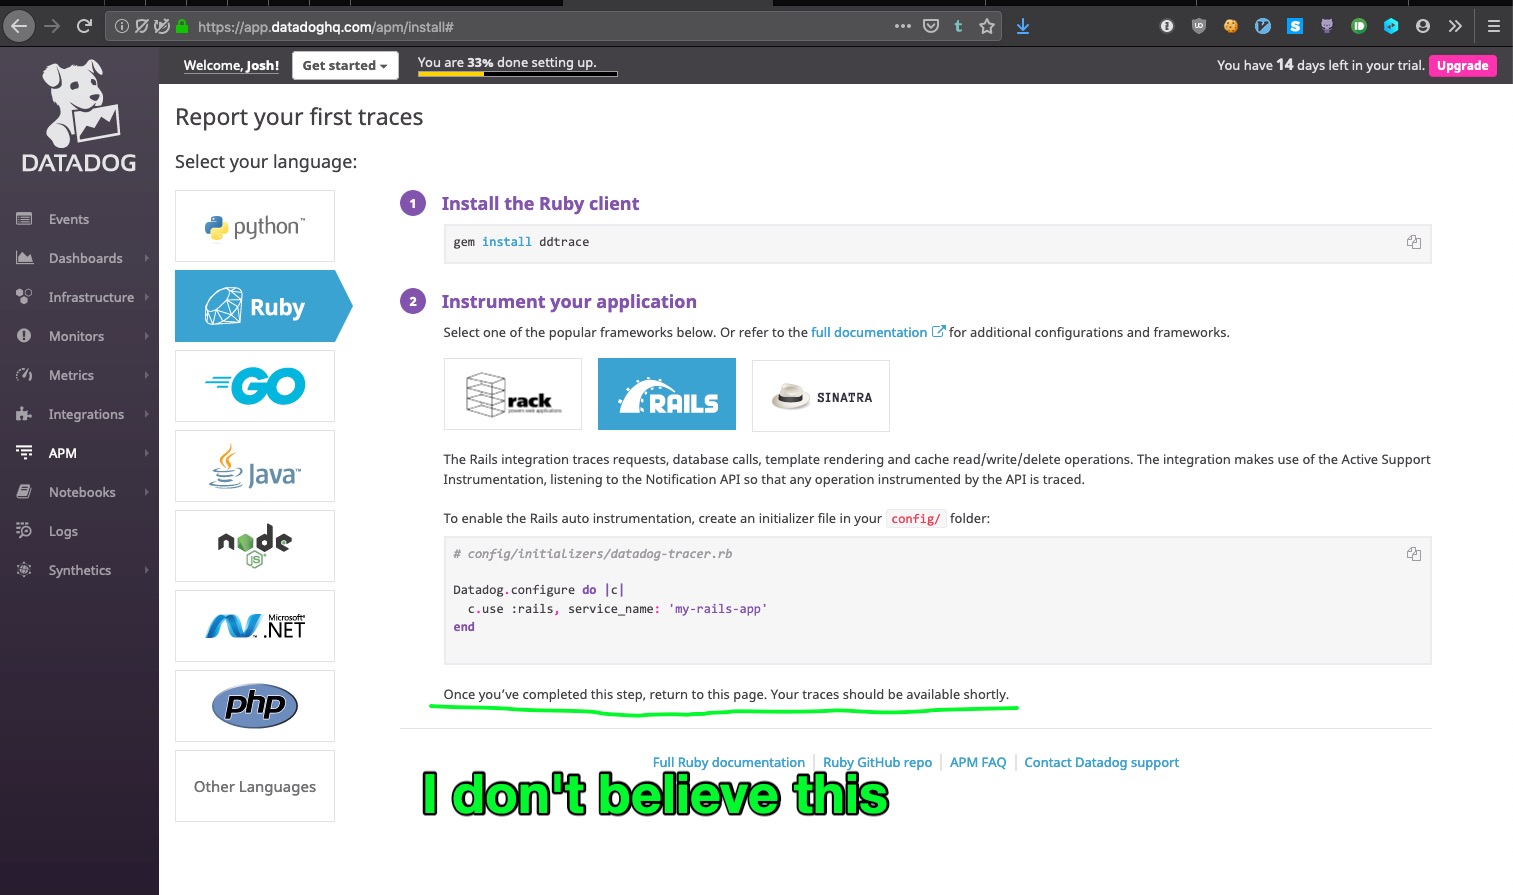Copy the Rails initializer code snippet
The width and height of the screenshot is (1513, 895).
1414,554
